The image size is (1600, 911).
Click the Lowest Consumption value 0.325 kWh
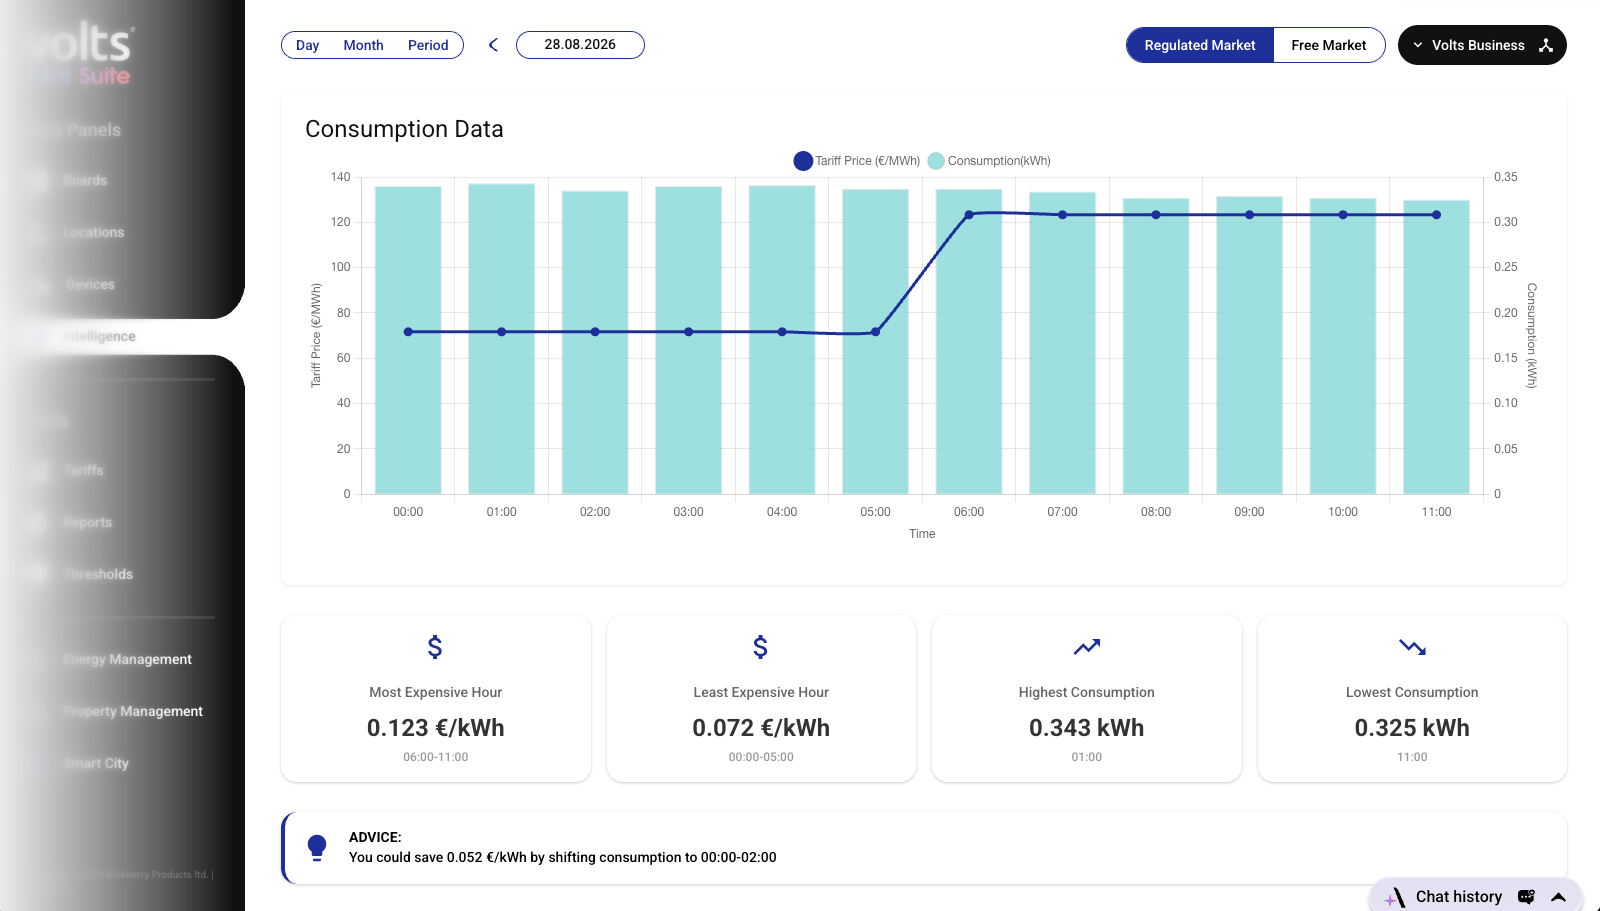[x=1412, y=728]
